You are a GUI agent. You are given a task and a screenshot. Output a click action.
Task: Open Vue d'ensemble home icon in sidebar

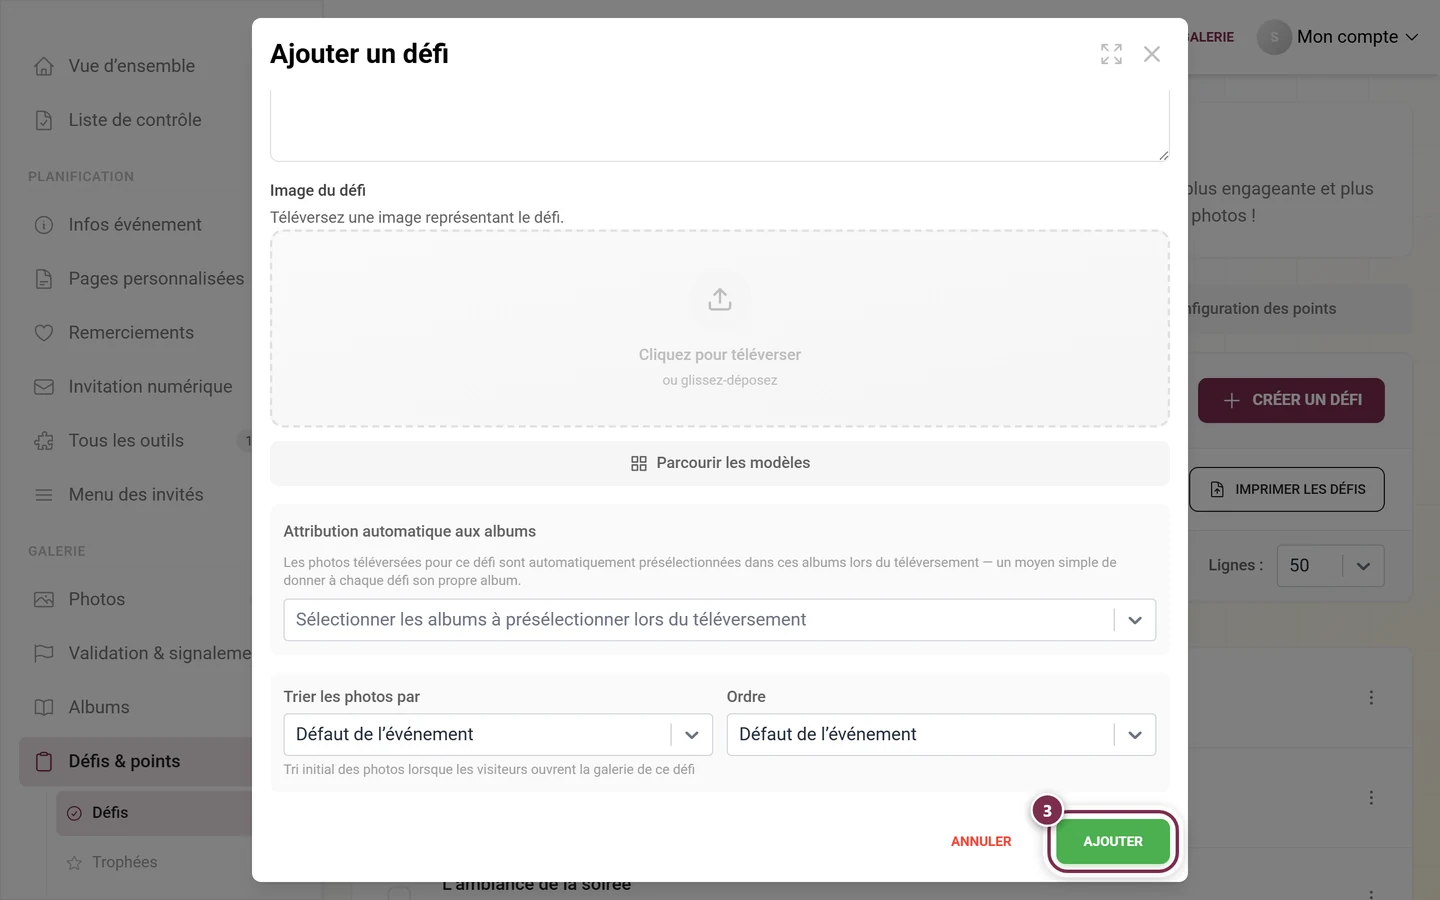[44, 66]
